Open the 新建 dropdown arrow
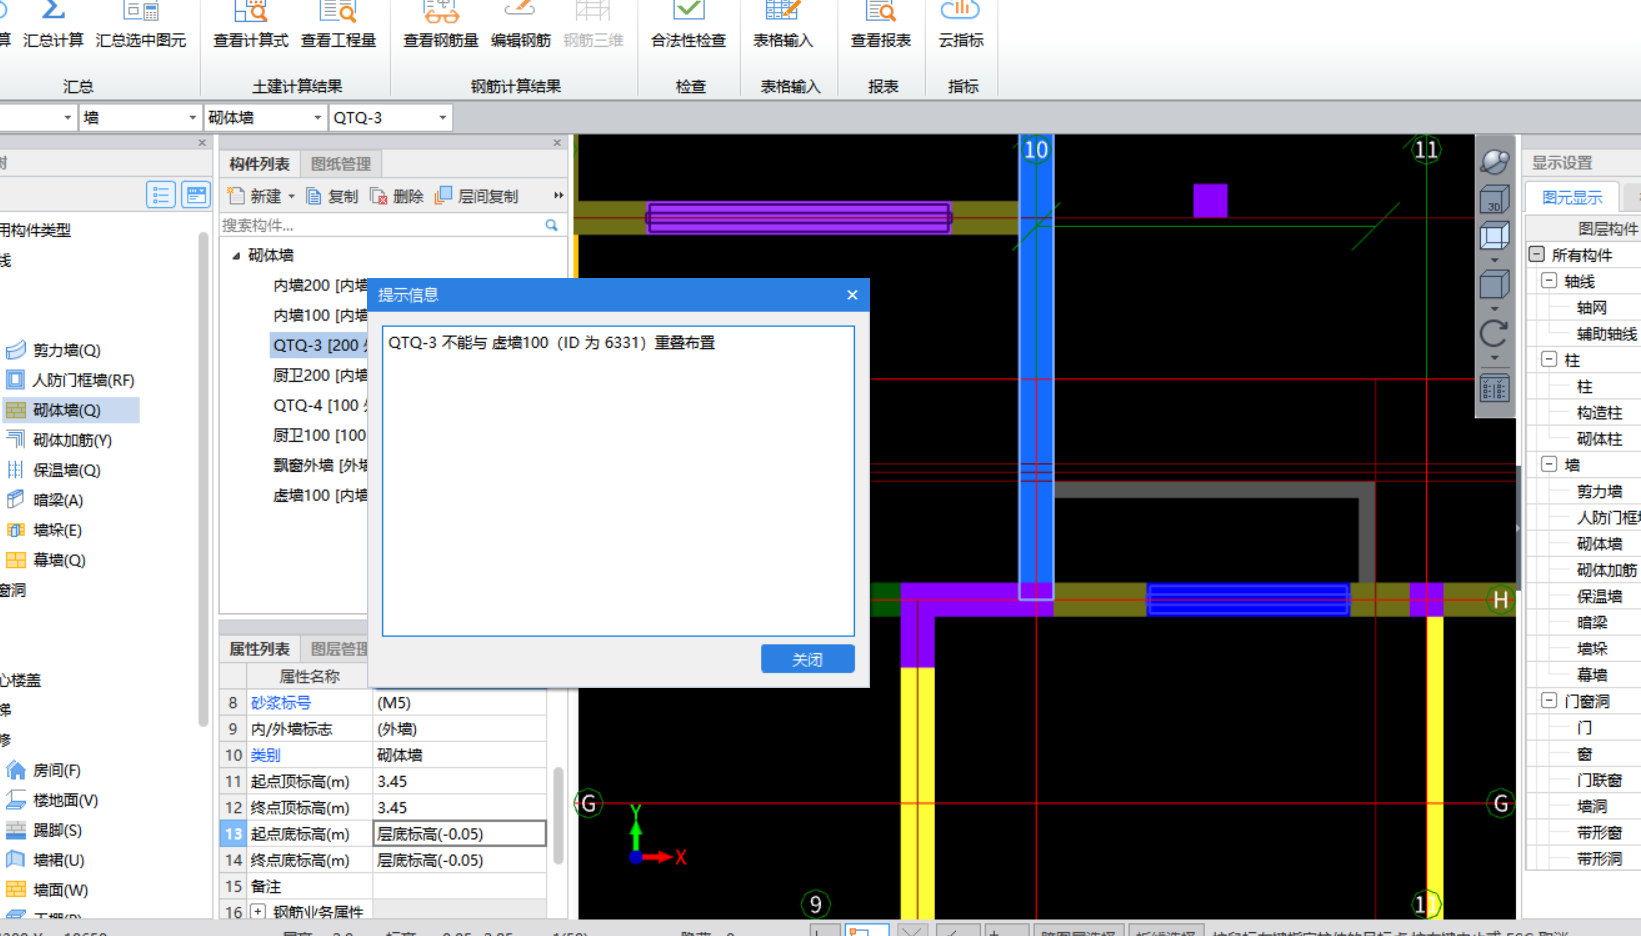 pos(291,197)
